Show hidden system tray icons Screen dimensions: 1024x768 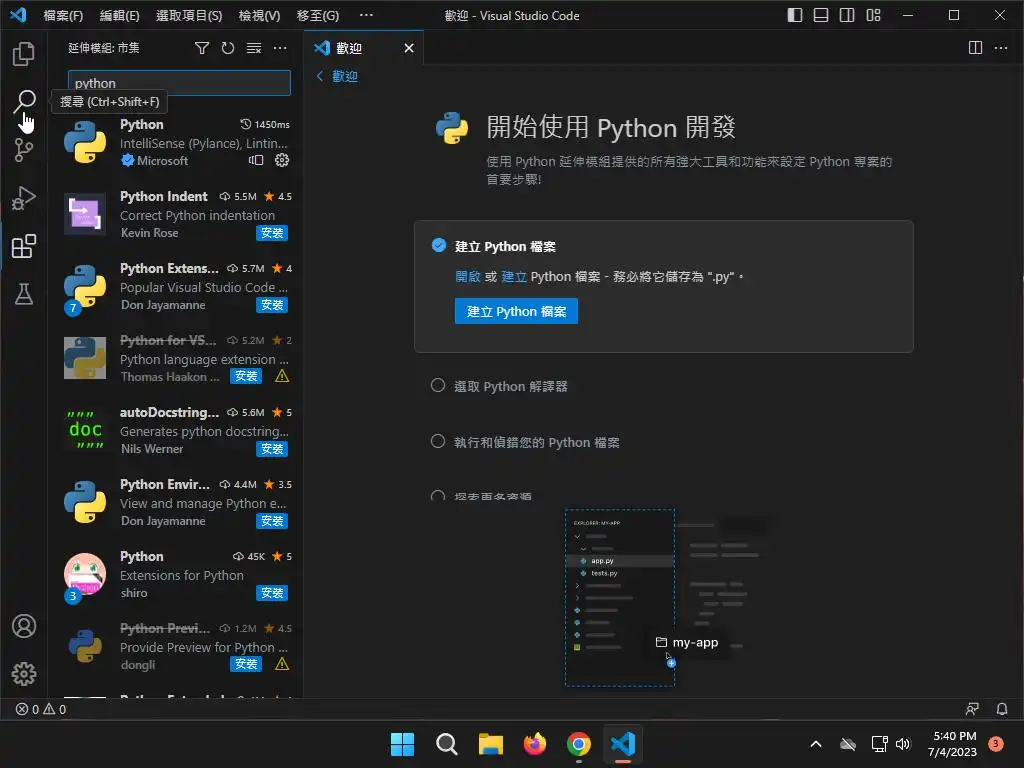coord(816,744)
